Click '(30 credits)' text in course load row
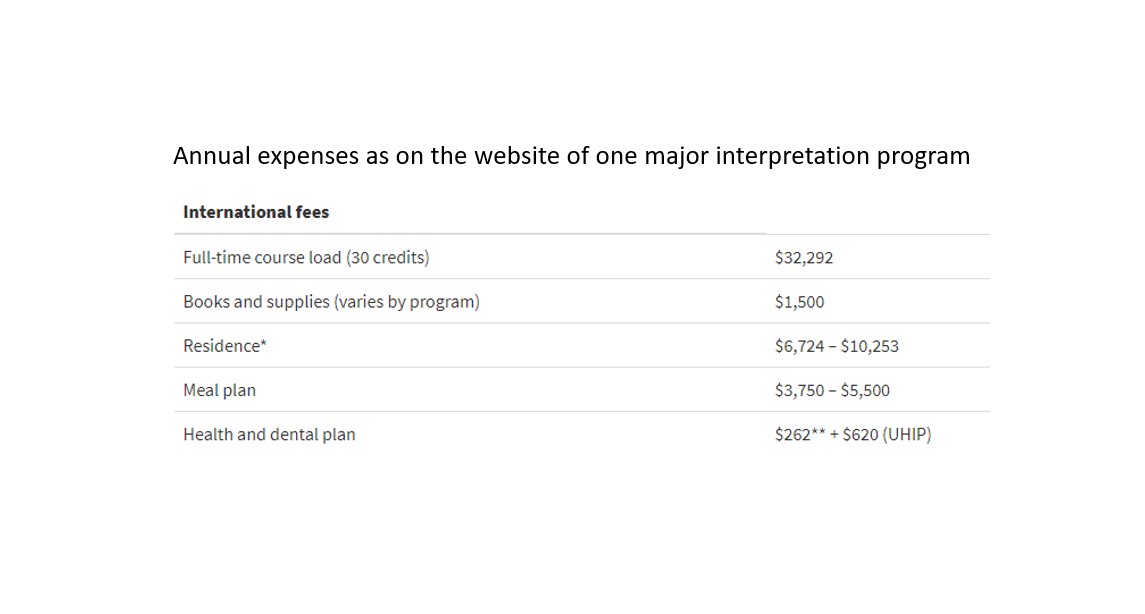The width and height of the screenshot is (1145, 614). (x=388, y=258)
